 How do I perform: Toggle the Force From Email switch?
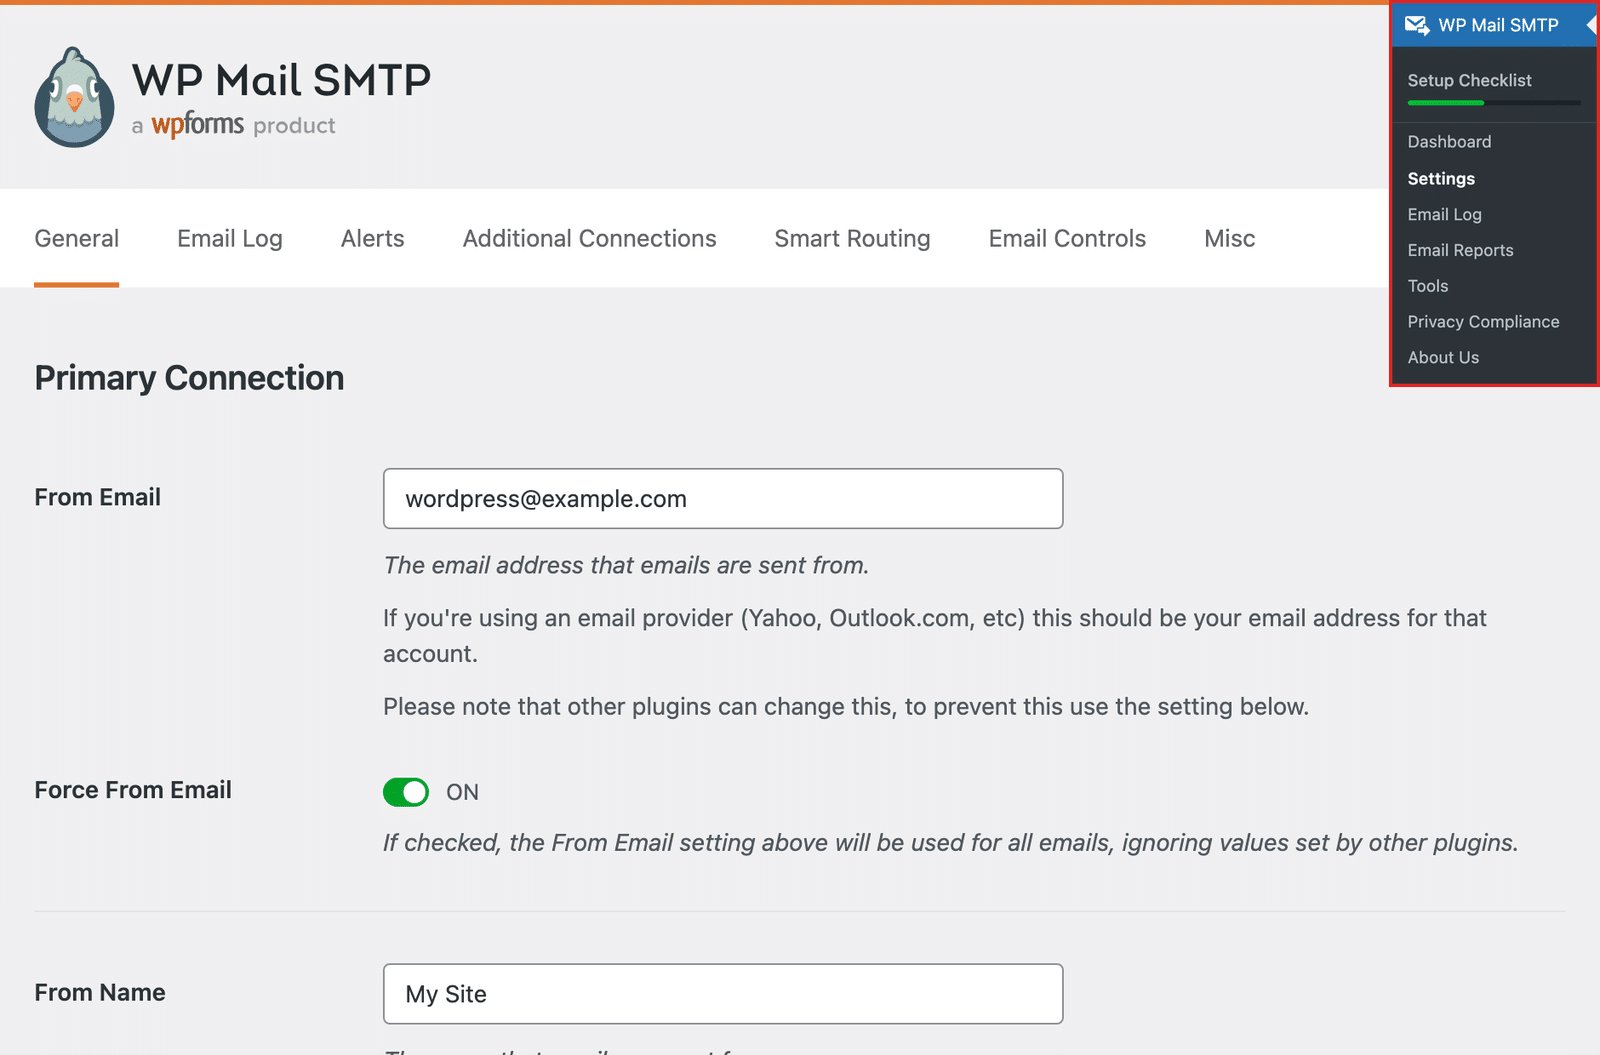(406, 792)
